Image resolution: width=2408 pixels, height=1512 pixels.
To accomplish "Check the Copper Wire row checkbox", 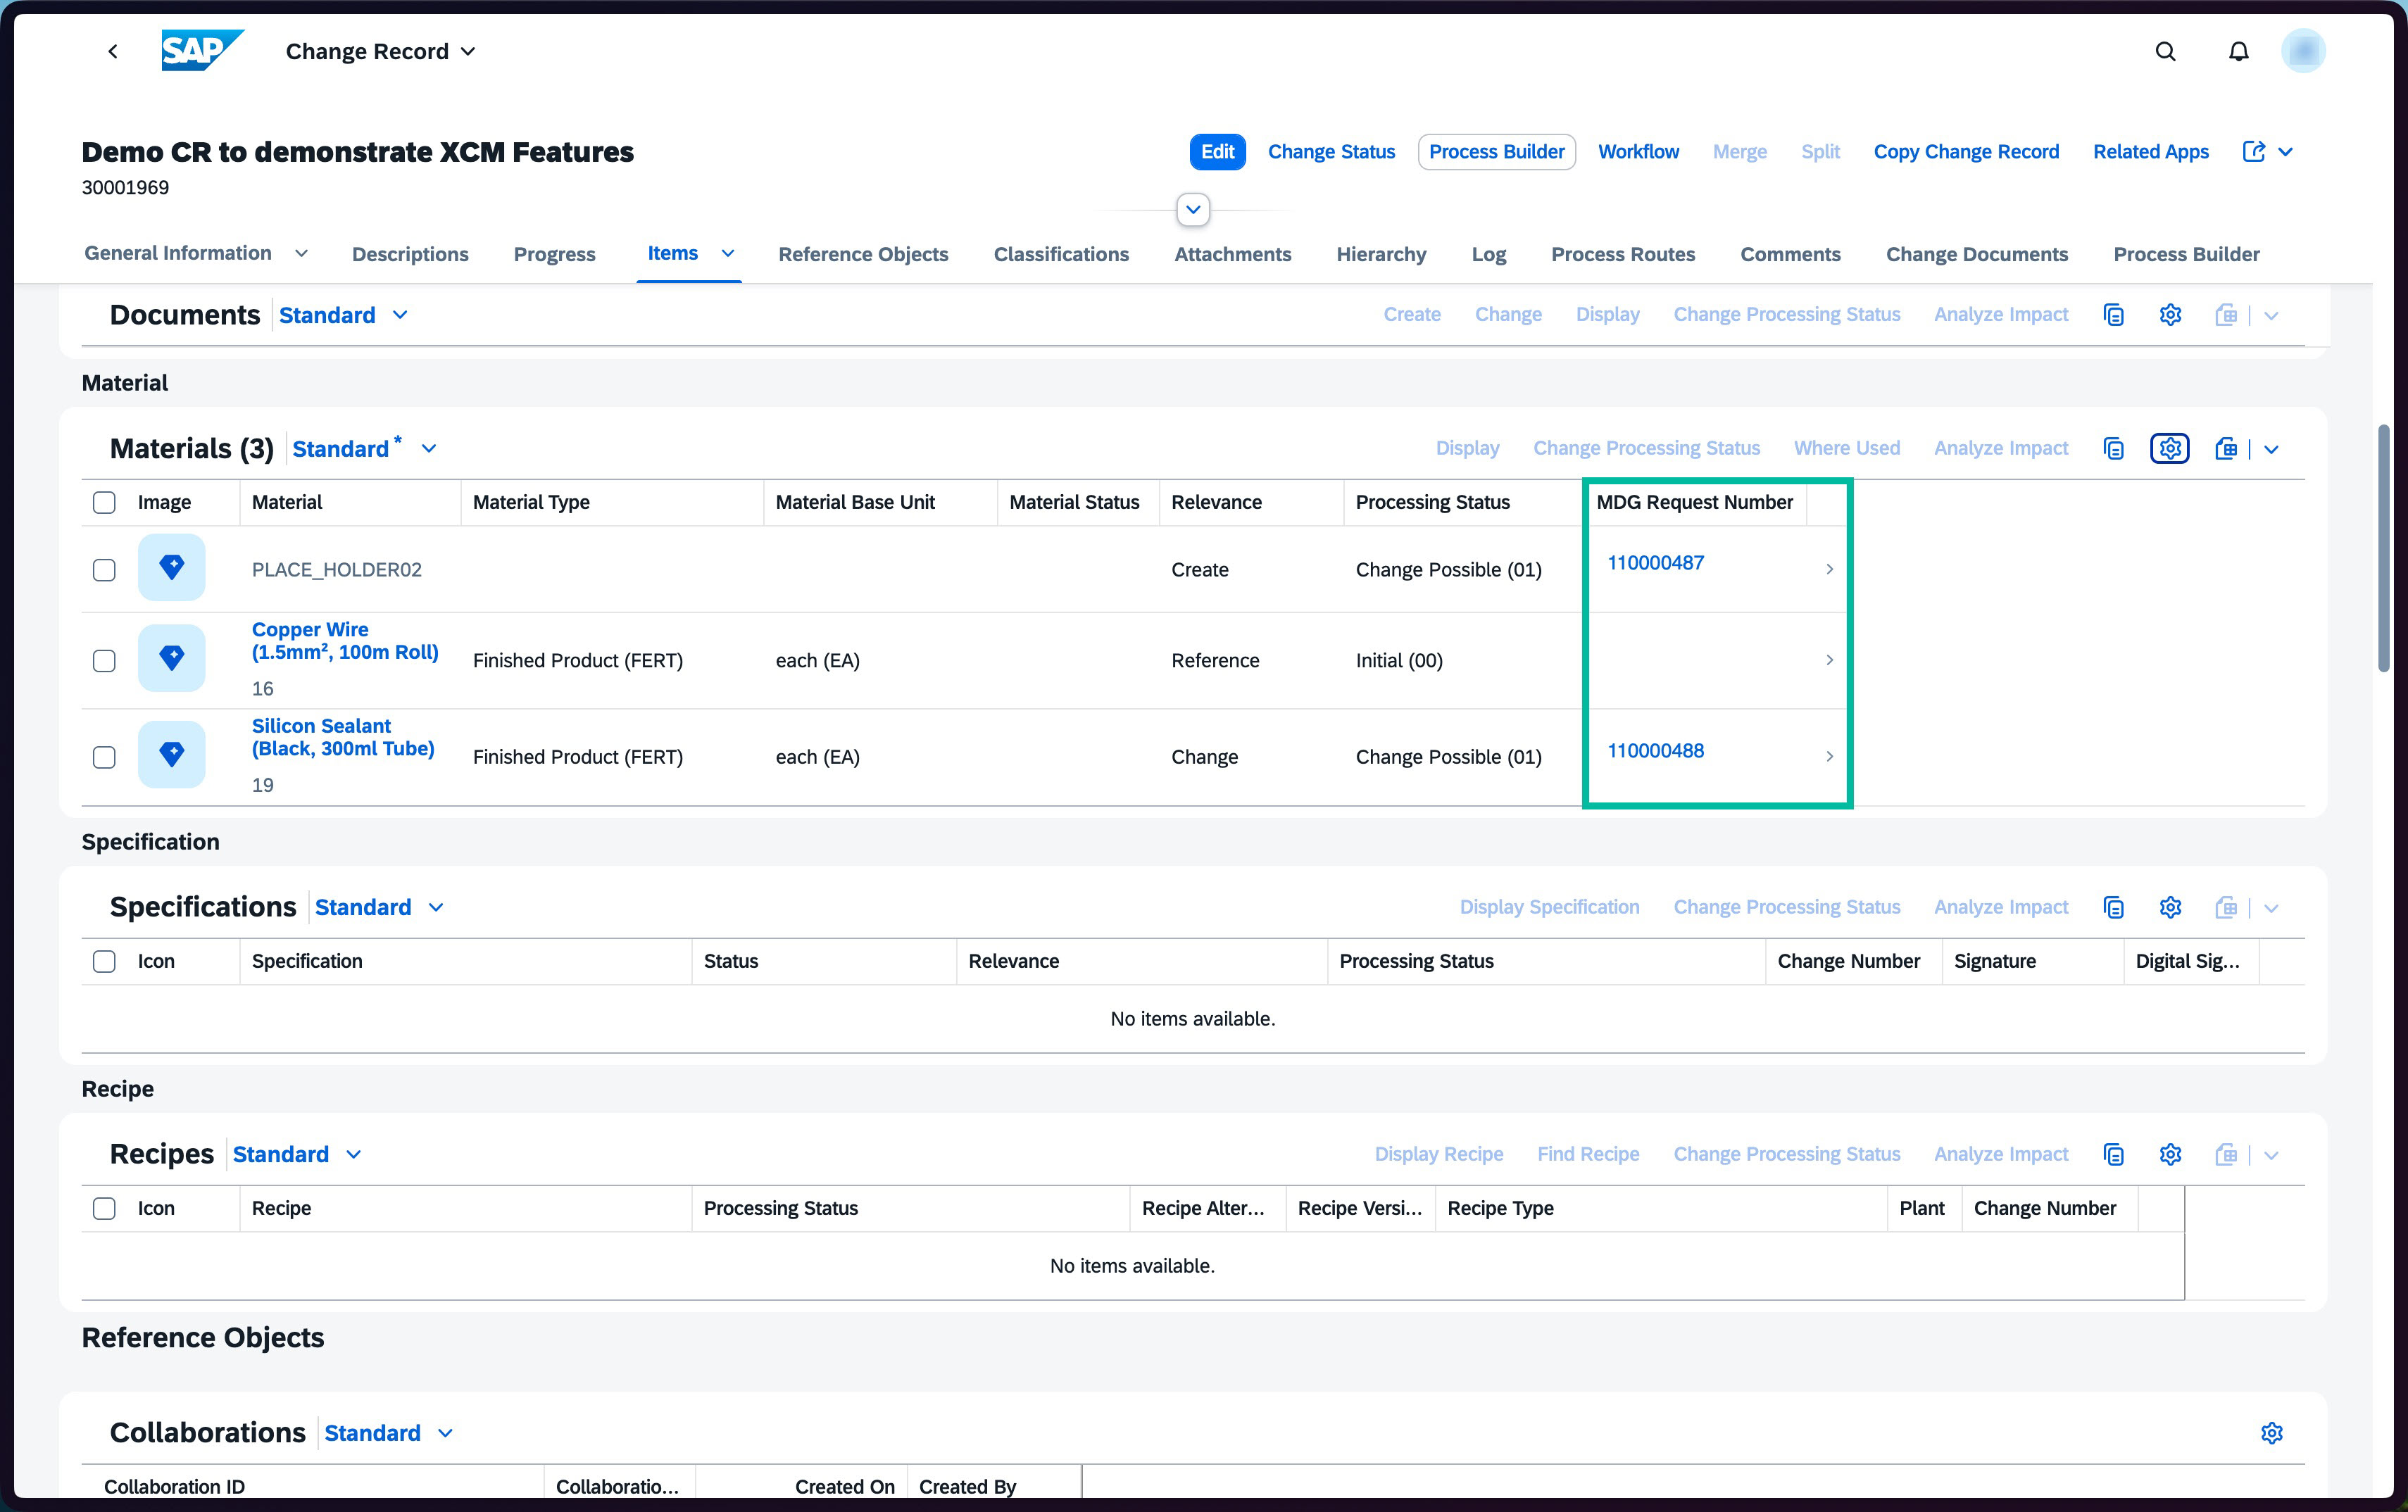I will (104, 661).
